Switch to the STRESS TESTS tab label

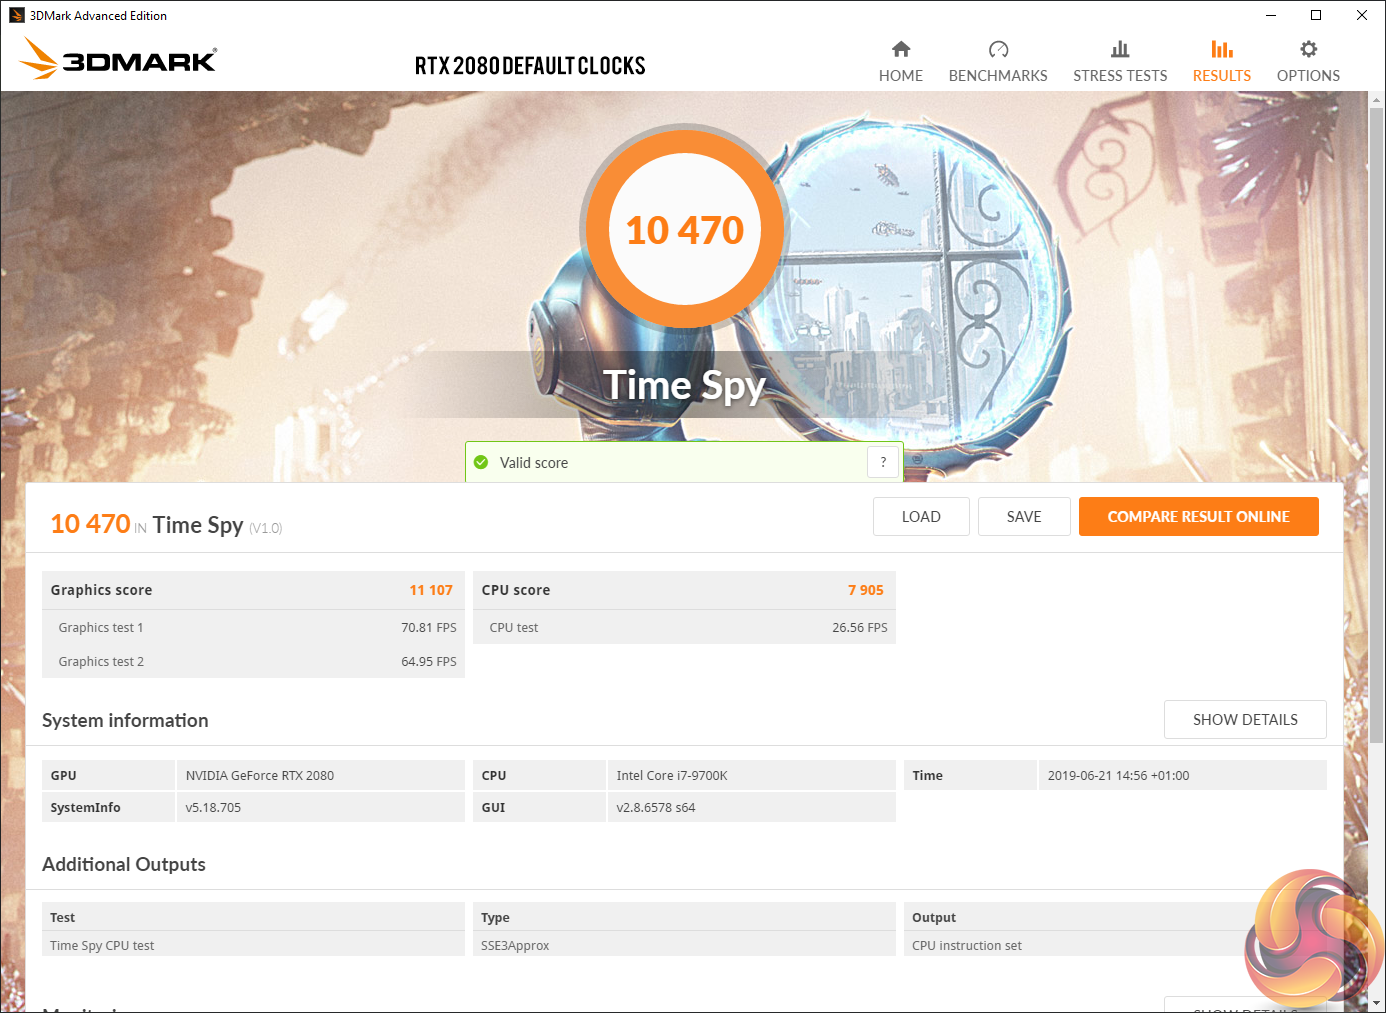pyautogui.click(x=1120, y=76)
